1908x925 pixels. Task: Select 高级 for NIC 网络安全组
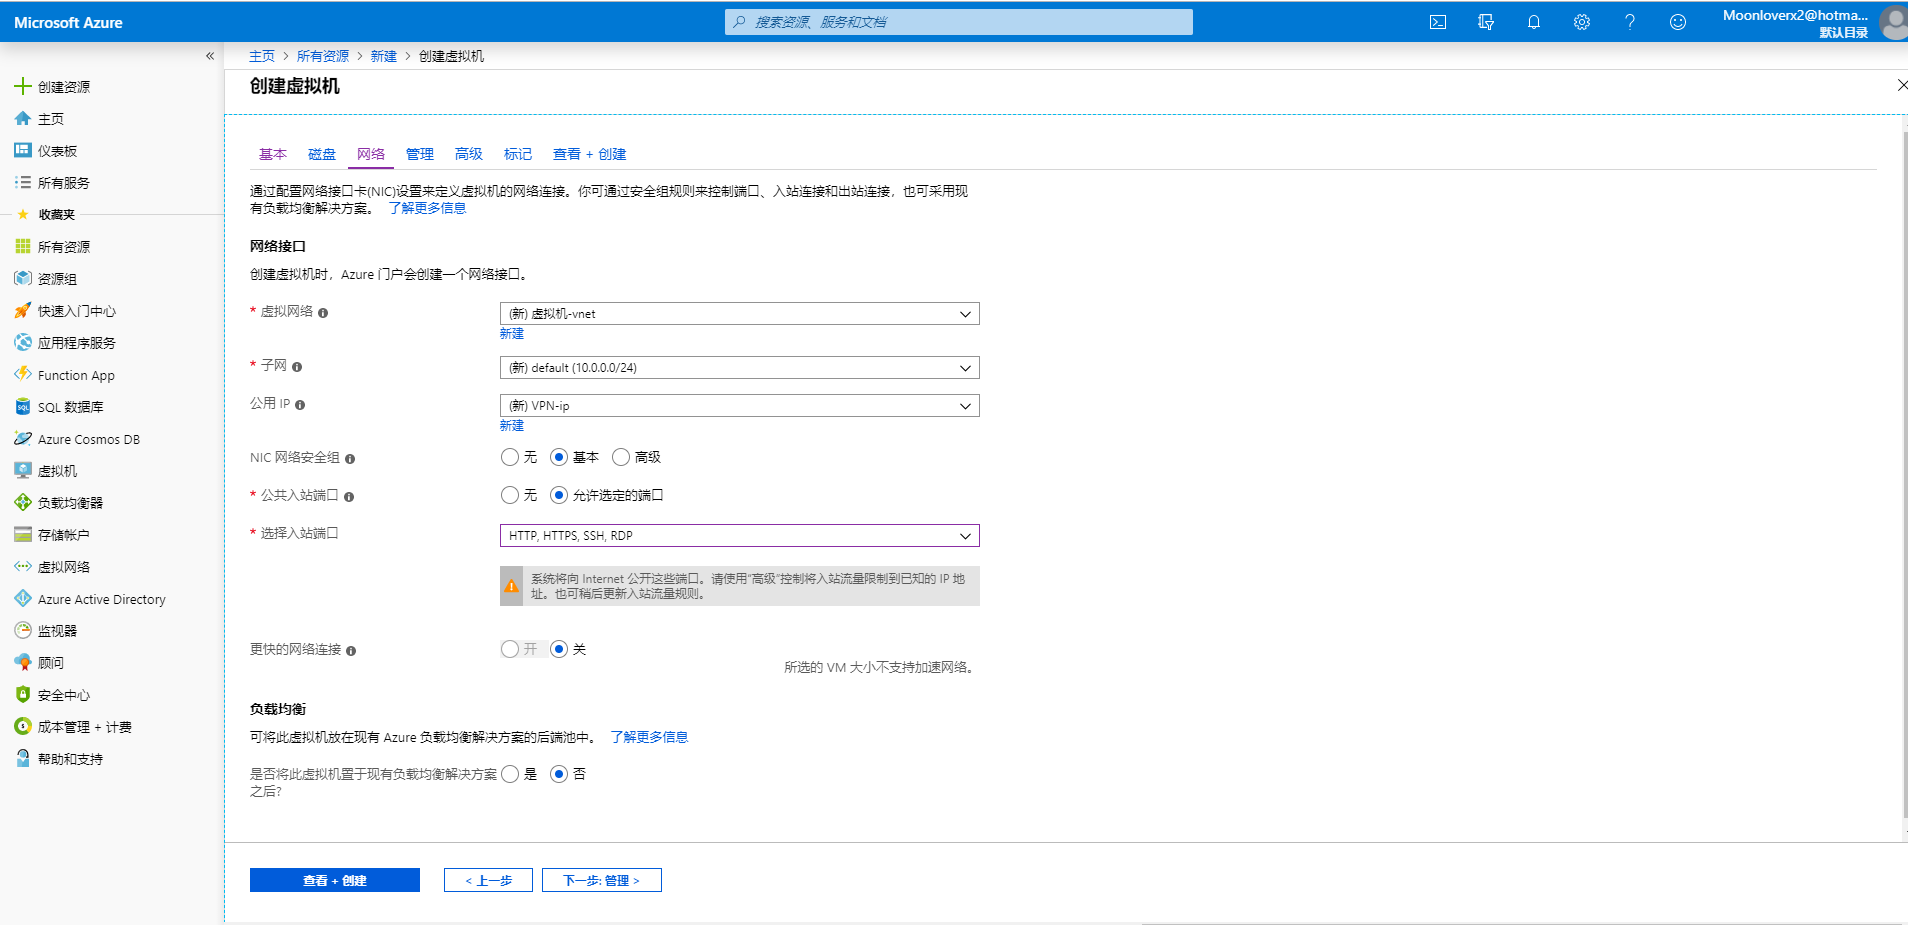point(621,457)
